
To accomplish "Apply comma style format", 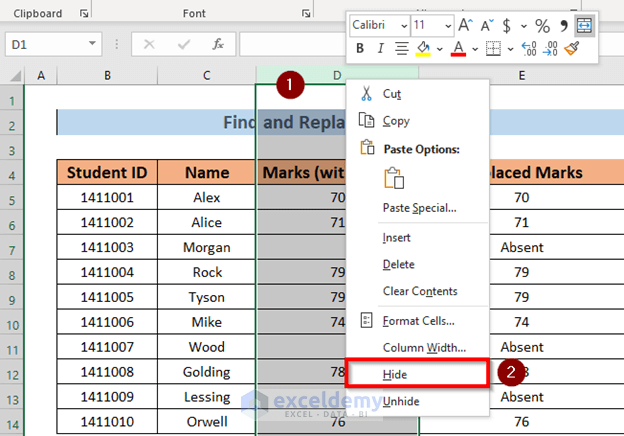I will 563,25.
